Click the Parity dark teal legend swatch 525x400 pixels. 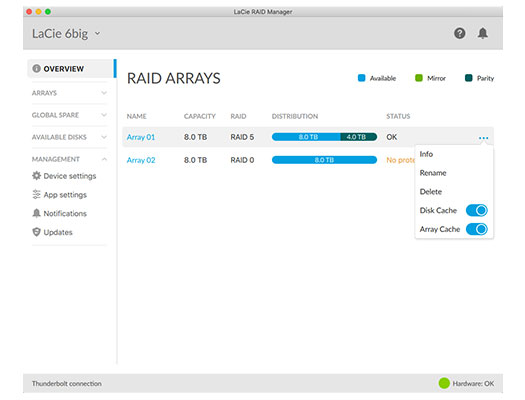pos(468,78)
